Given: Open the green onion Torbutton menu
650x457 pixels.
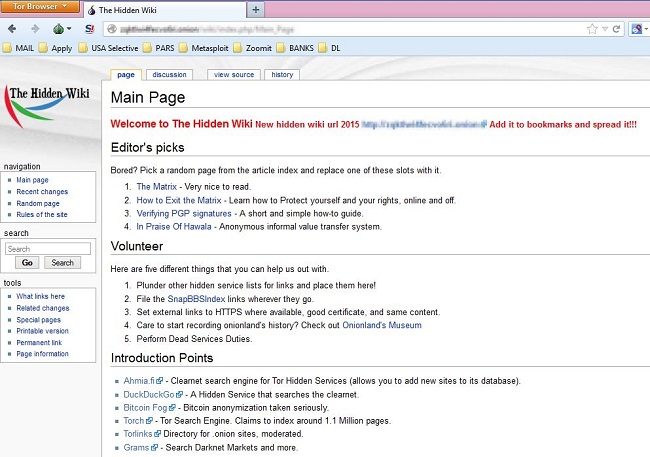Looking at the screenshot, I should 62,29.
